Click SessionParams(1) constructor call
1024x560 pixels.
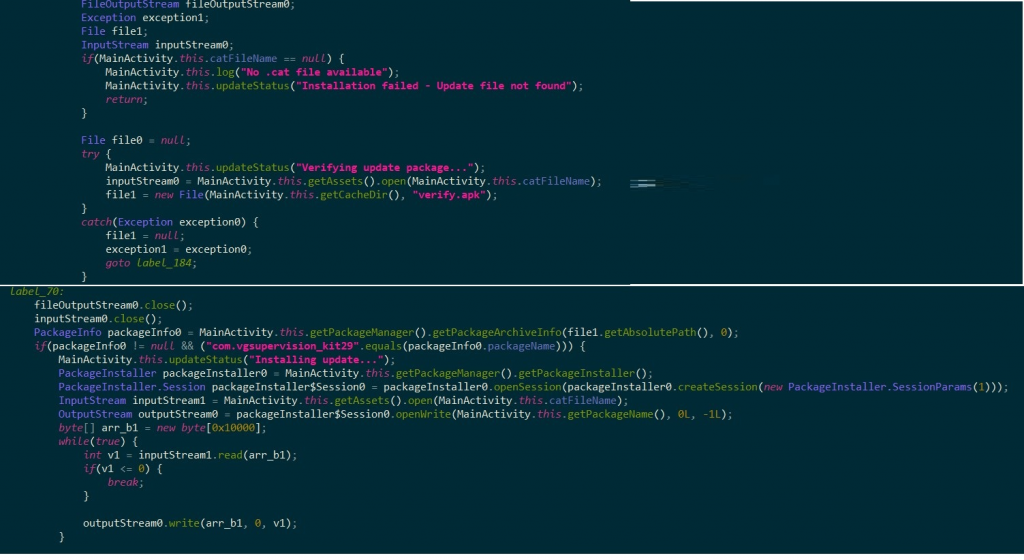(x=889, y=387)
